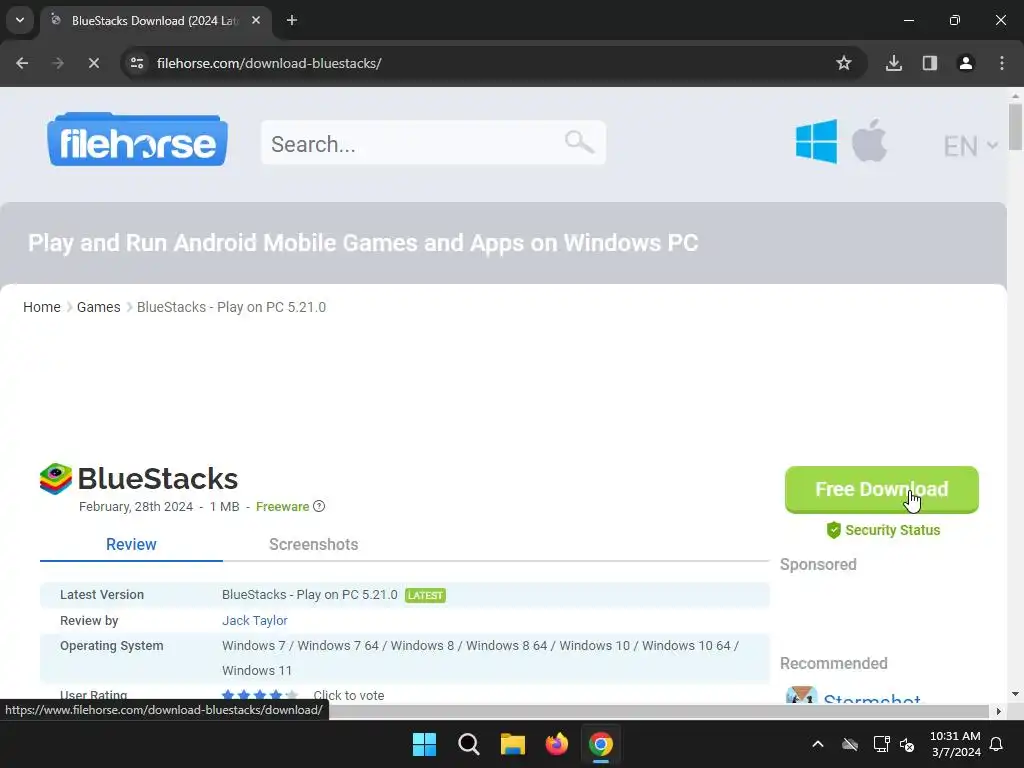
Task: Select the Apple Mac platform icon
Action: 870,140
